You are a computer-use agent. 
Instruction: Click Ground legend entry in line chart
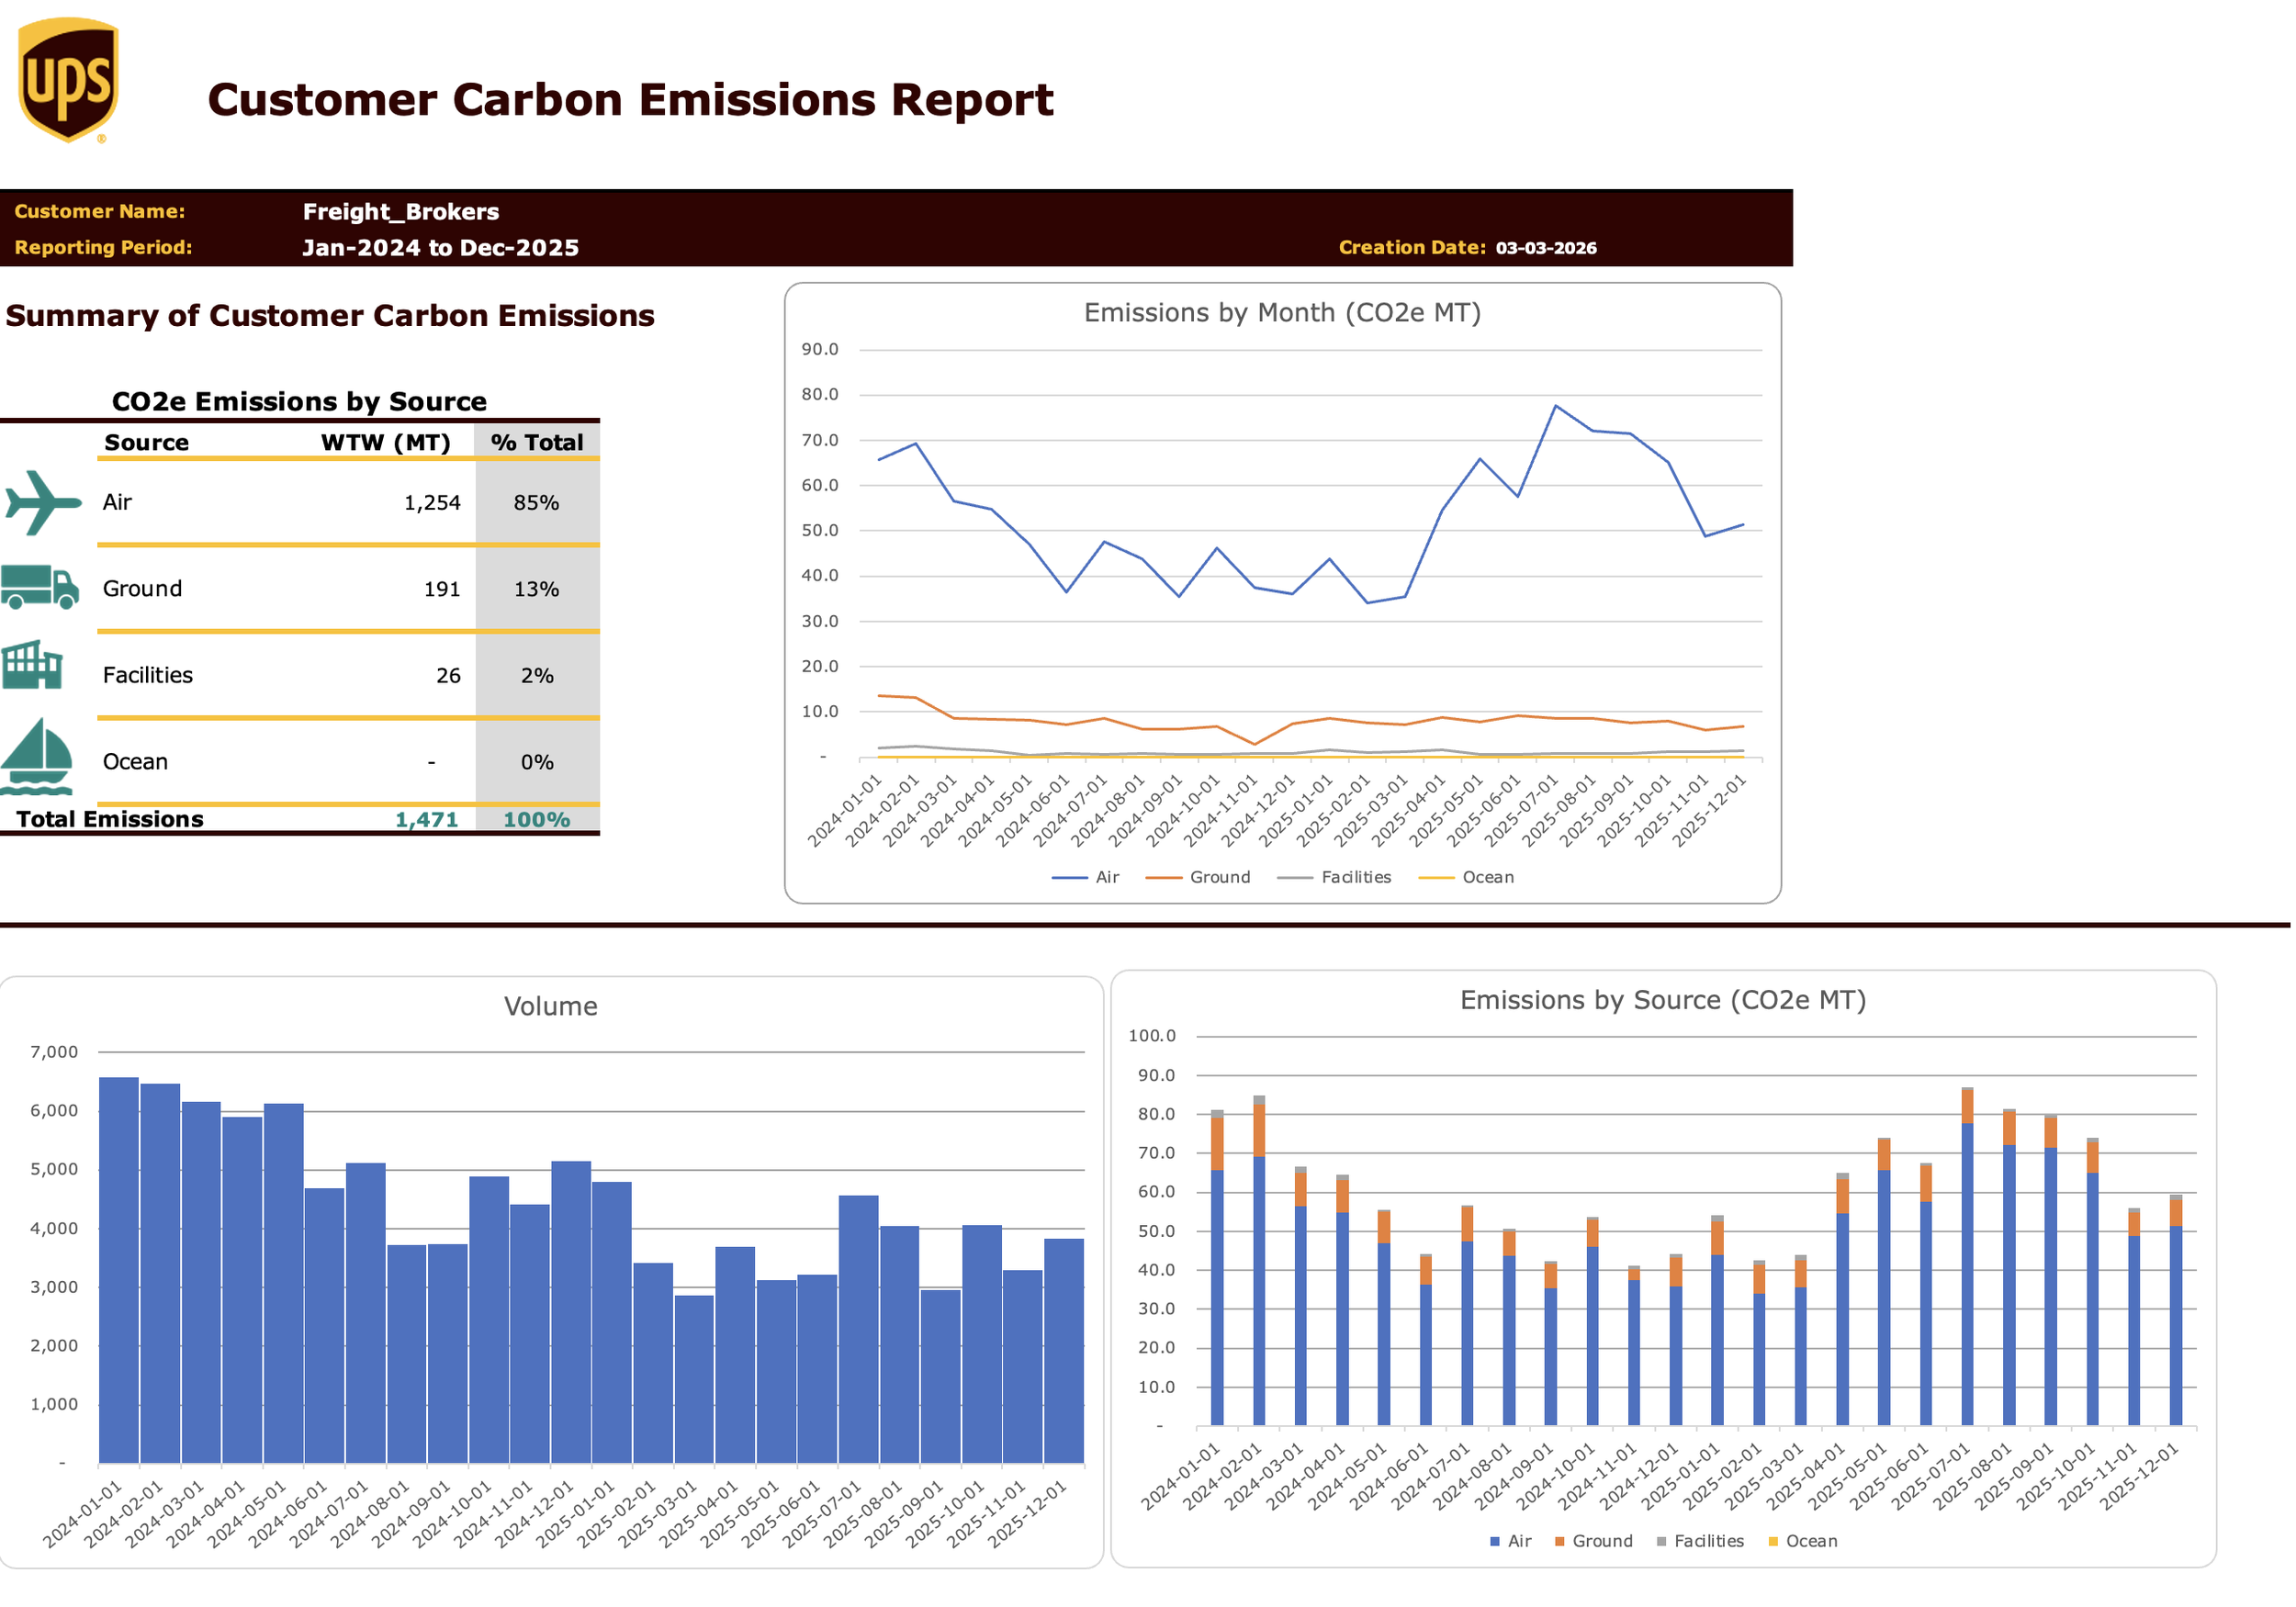tap(1219, 878)
